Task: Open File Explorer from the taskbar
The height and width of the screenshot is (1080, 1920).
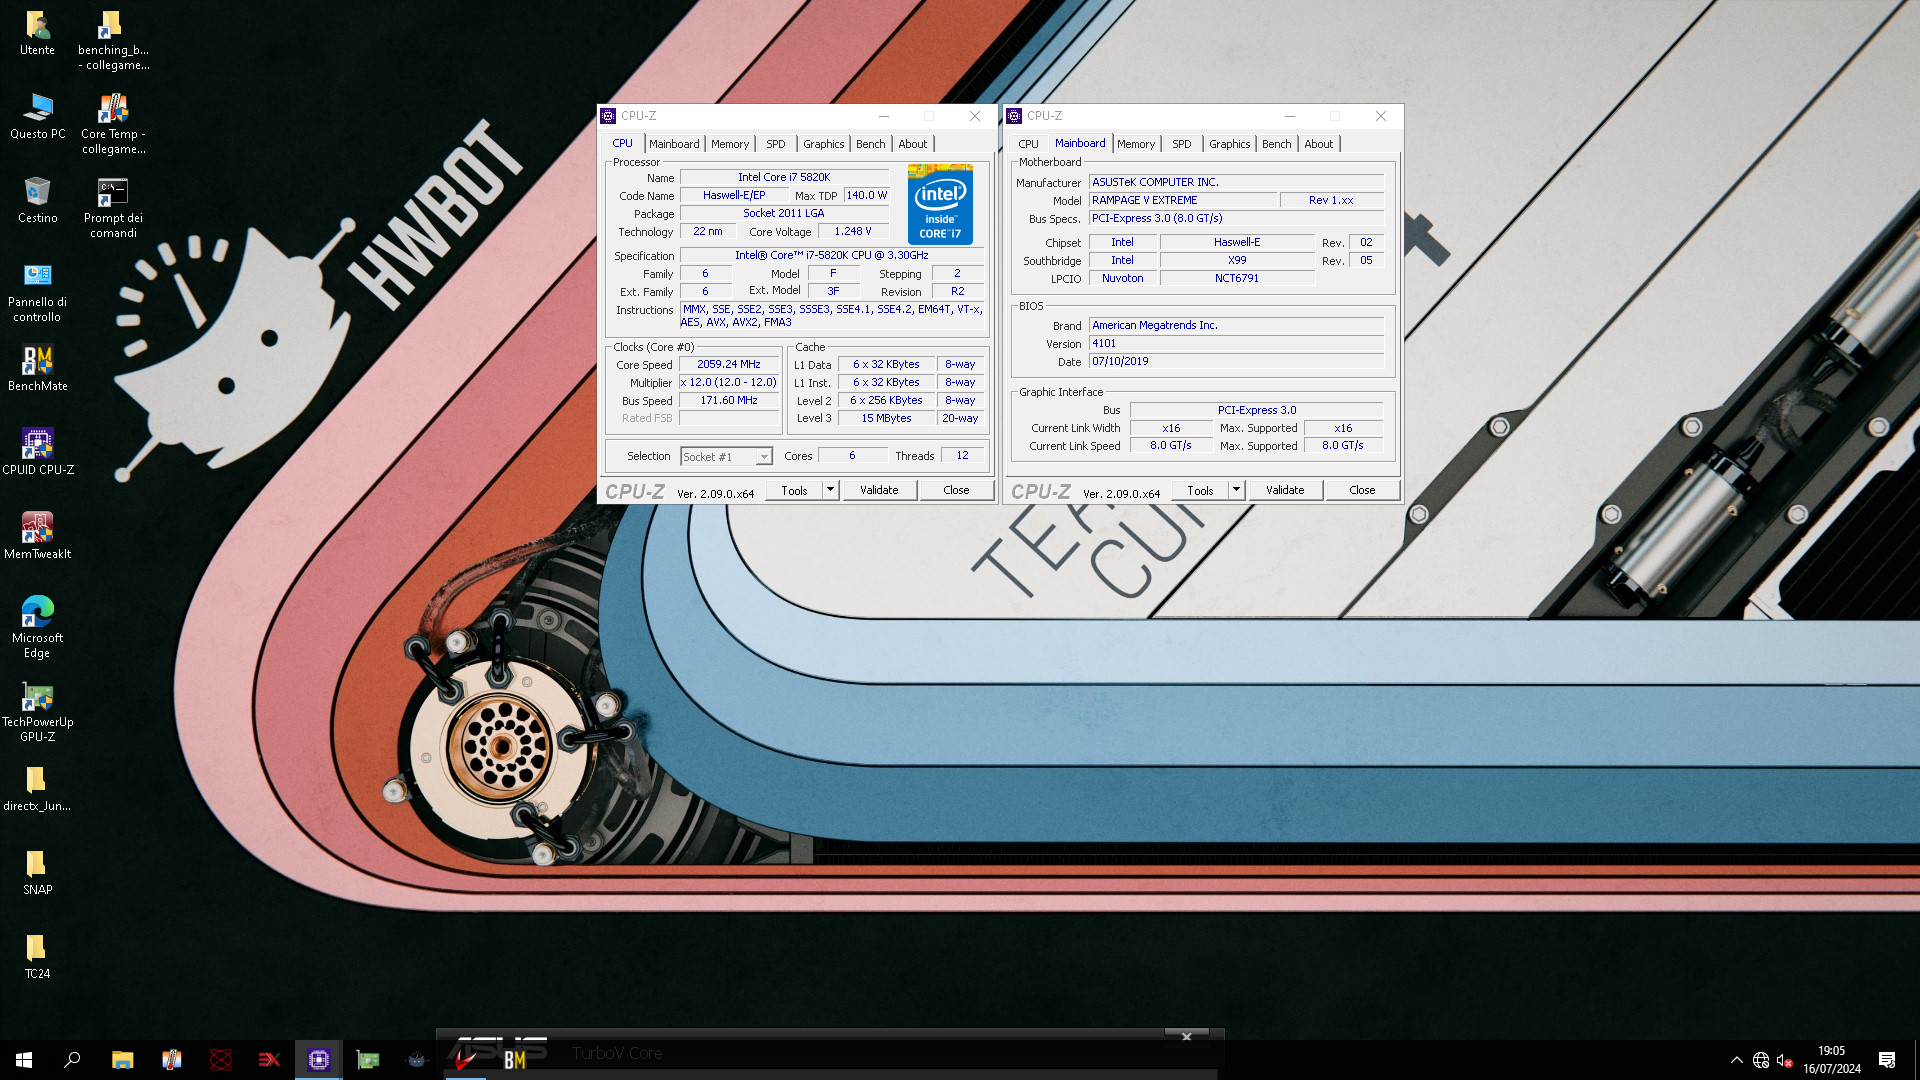Action: click(x=122, y=1060)
